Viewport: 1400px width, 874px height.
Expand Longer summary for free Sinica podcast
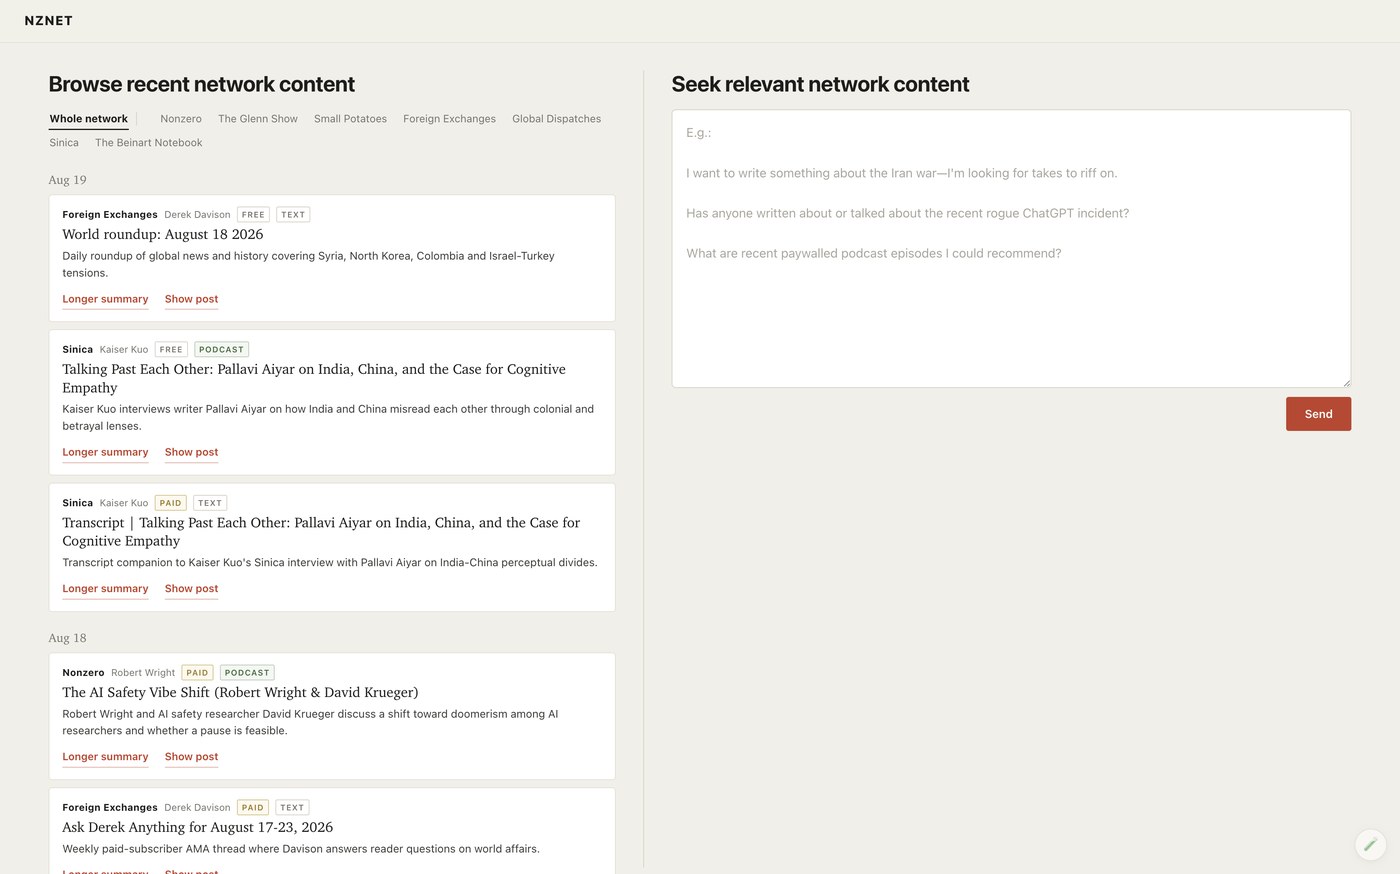point(105,452)
